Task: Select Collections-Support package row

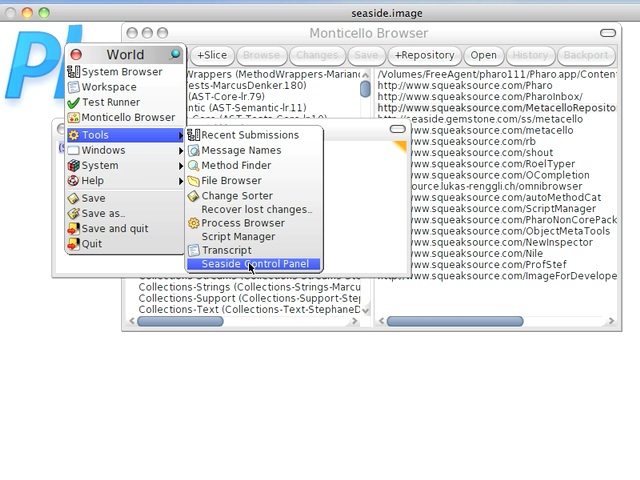Action: pos(249,298)
